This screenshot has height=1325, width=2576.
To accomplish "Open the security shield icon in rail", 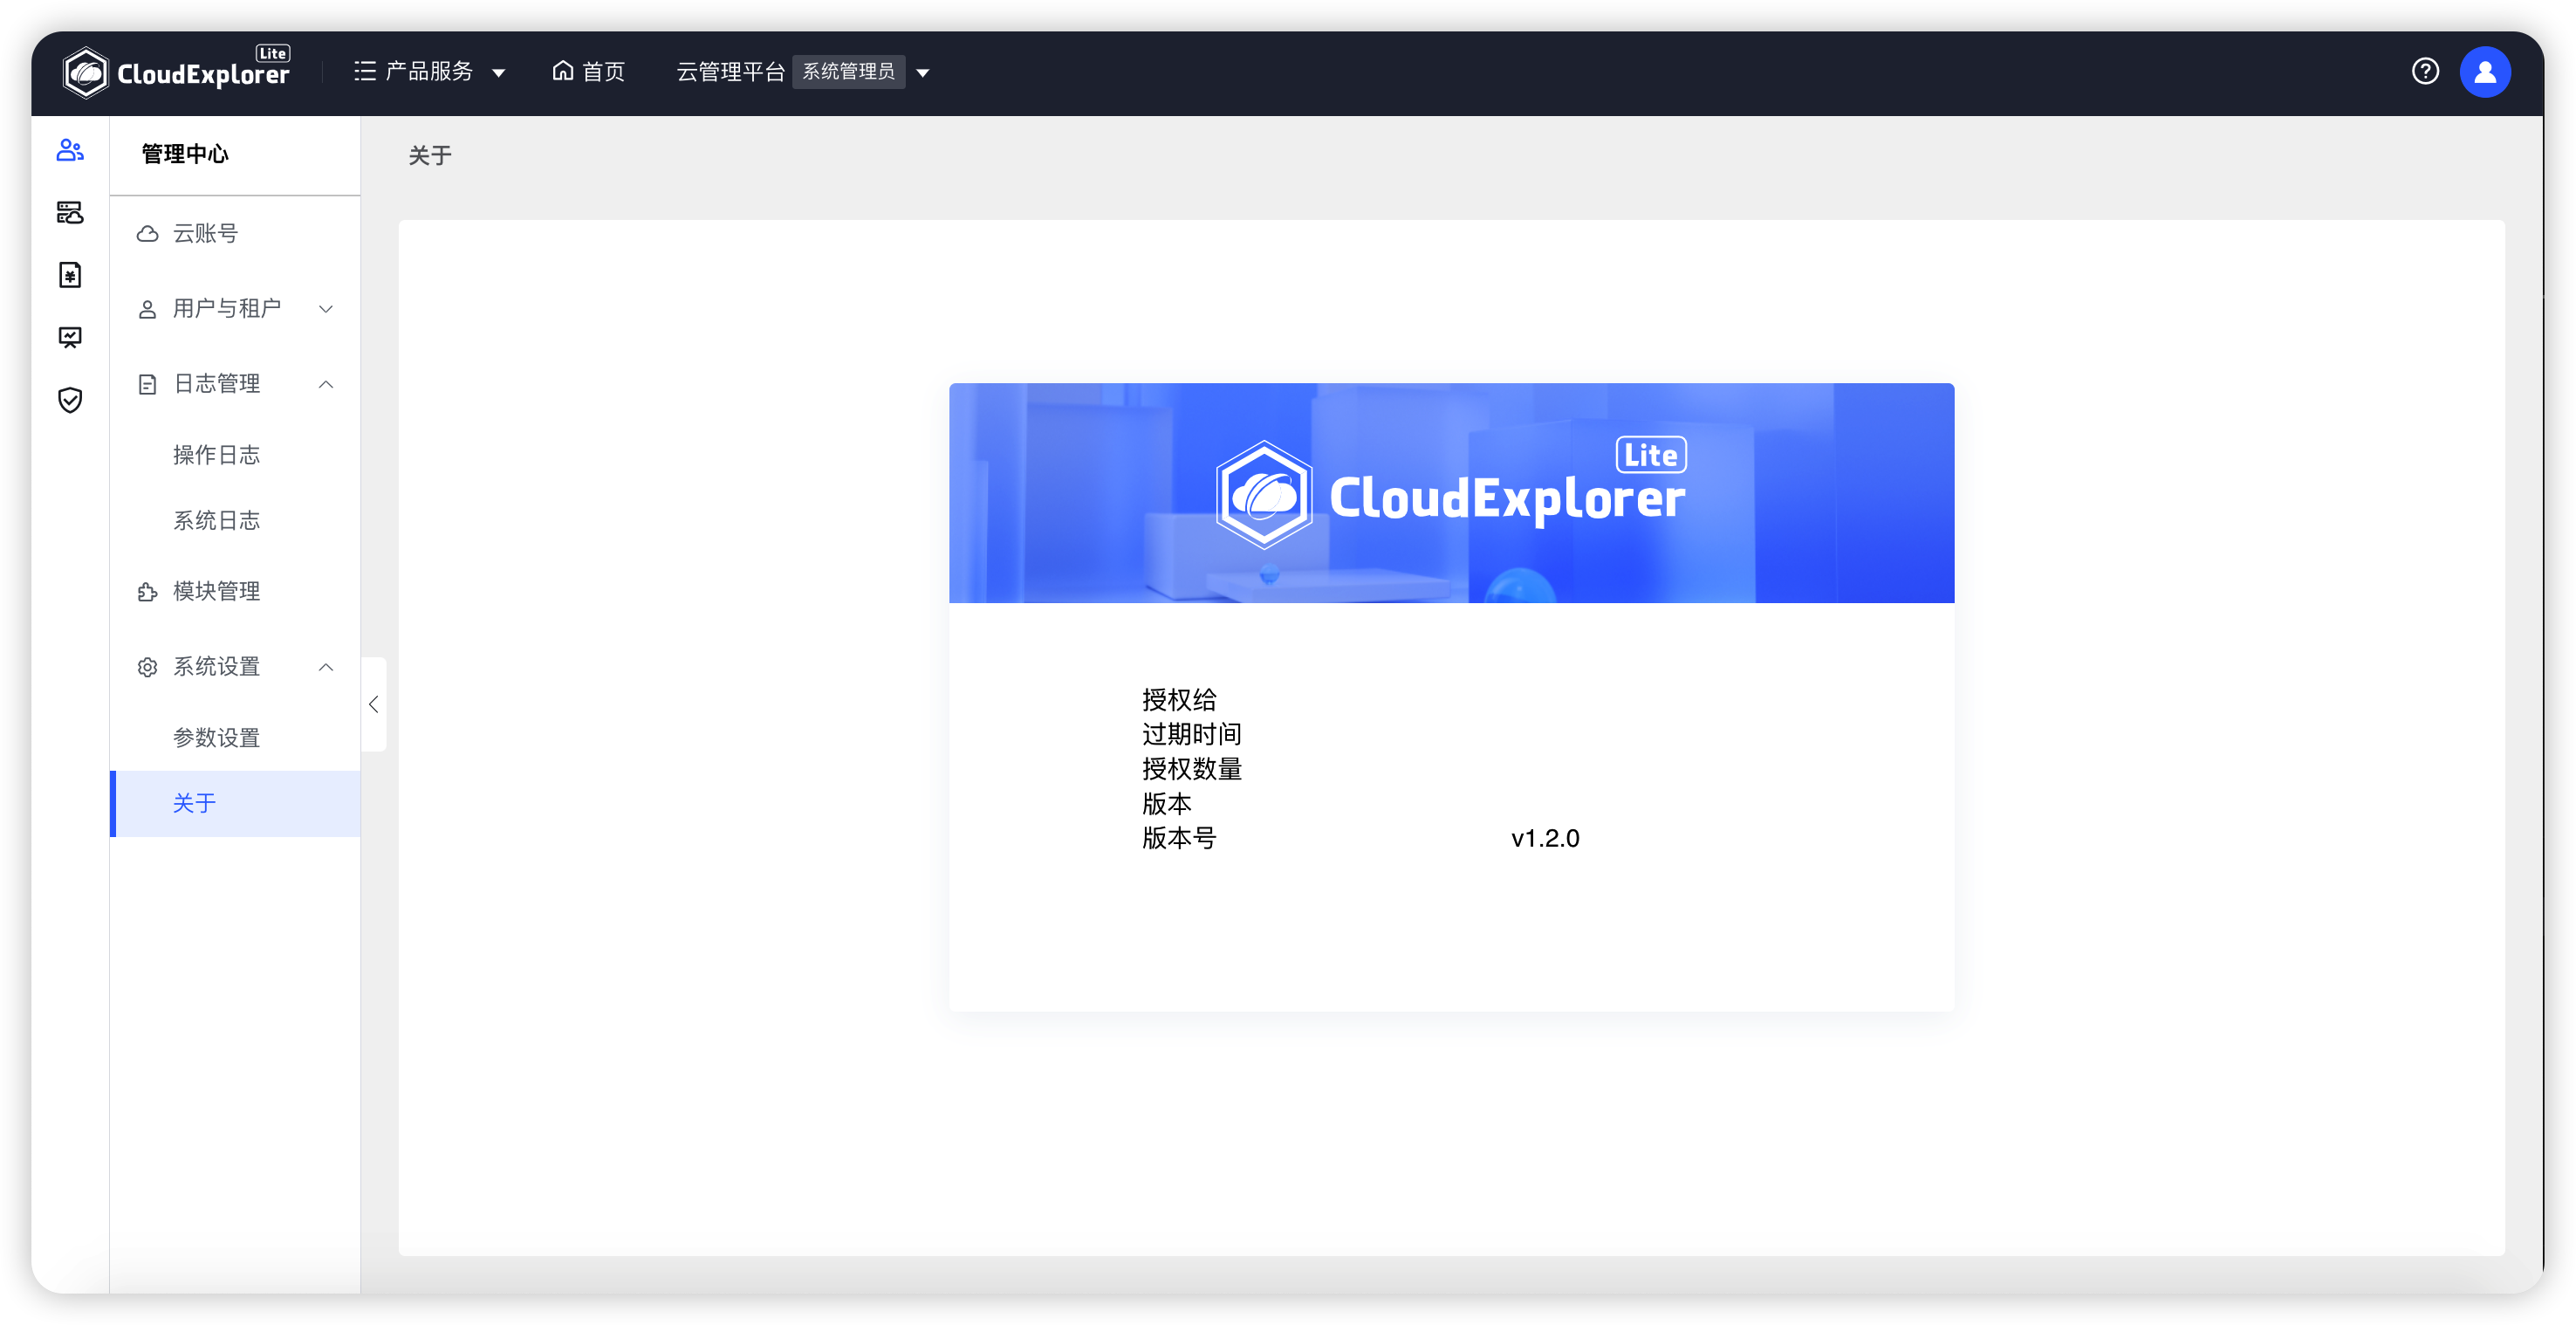I will tap(70, 400).
